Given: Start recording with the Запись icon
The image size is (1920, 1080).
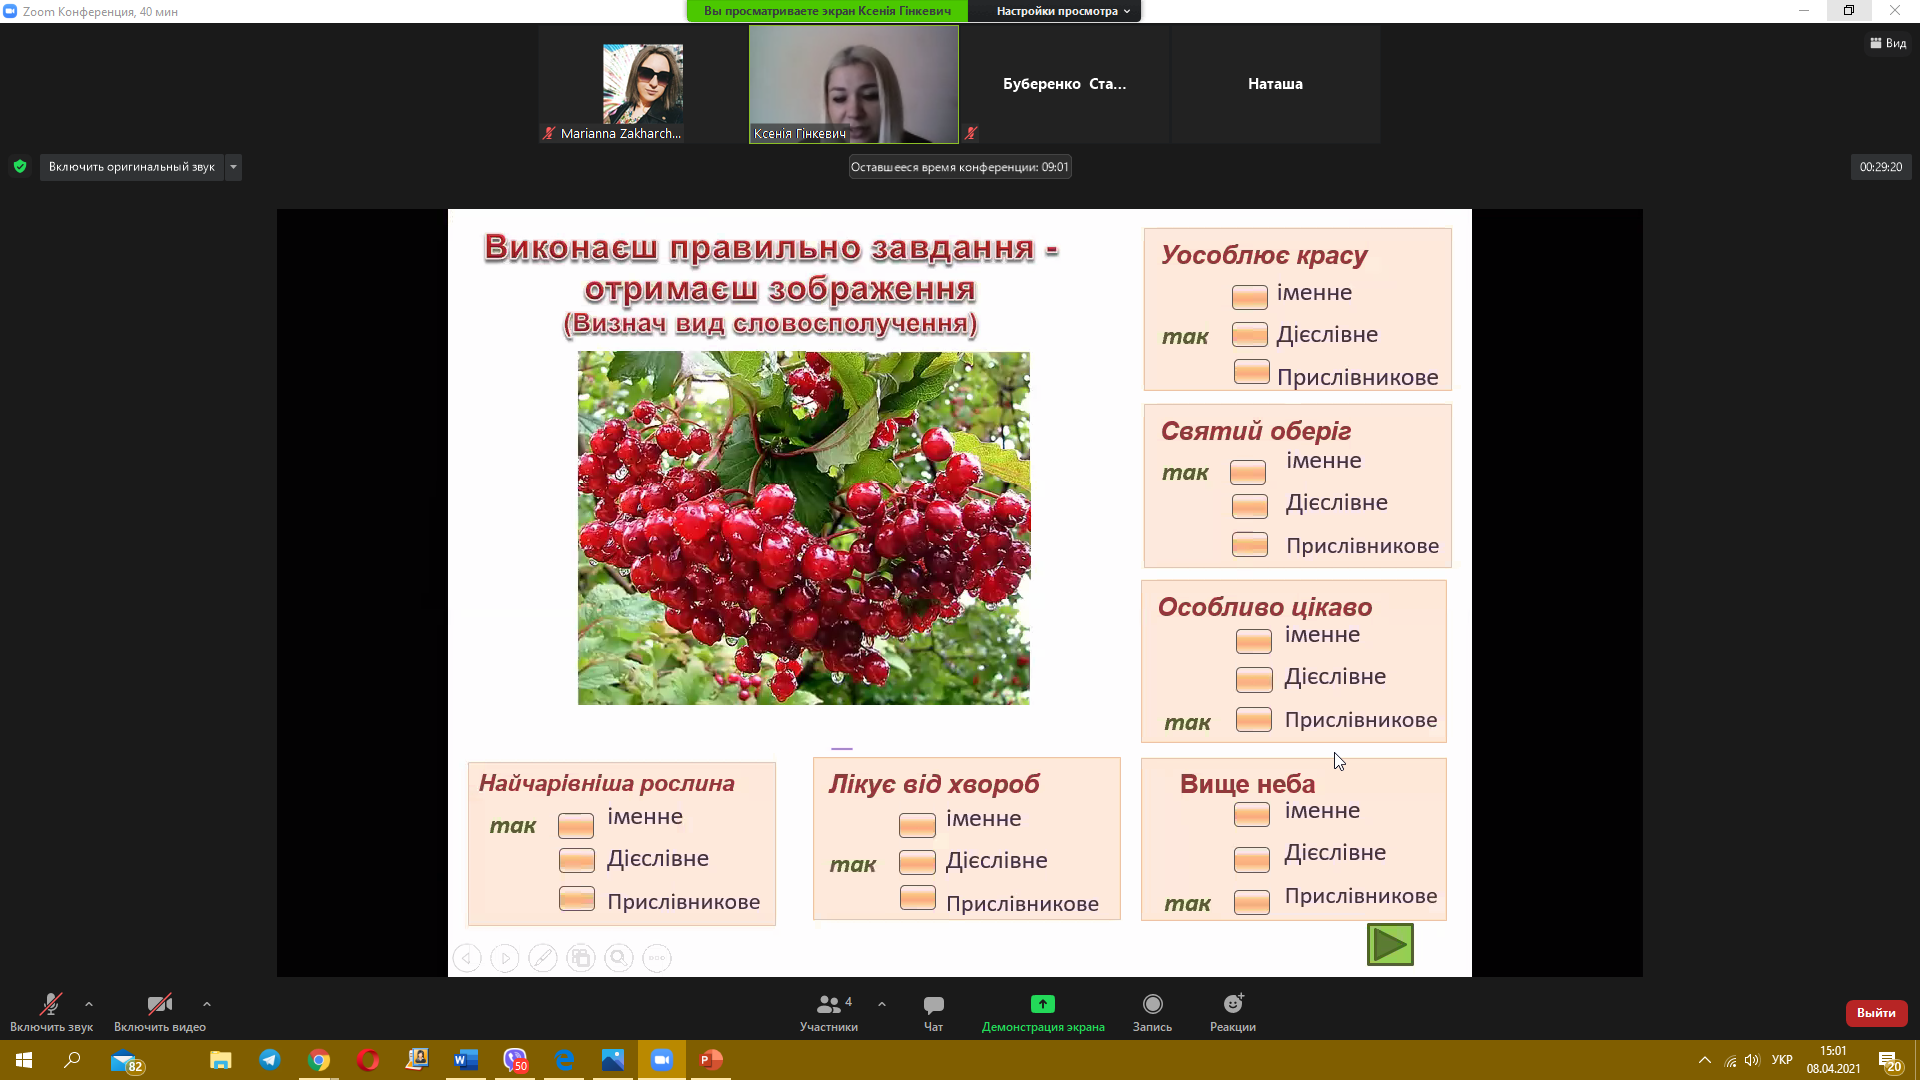Looking at the screenshot, I should click(1152, 1004).
